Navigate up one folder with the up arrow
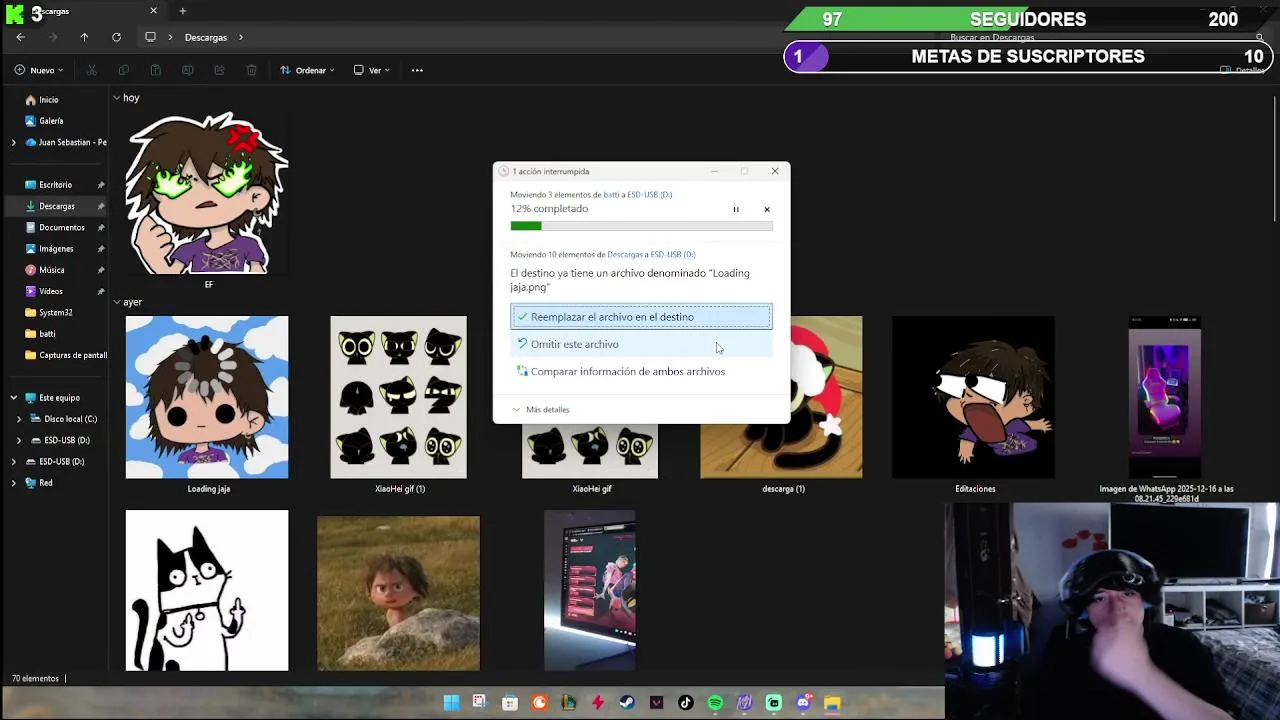The height and width of the screenshot is (720, 1280). tap(84, 37)
